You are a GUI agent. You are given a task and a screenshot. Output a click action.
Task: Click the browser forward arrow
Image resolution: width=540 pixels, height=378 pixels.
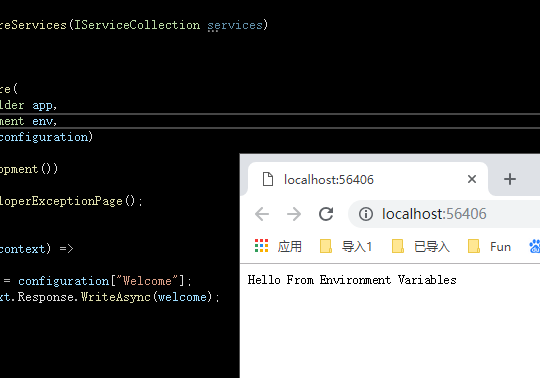coord(294,214)
